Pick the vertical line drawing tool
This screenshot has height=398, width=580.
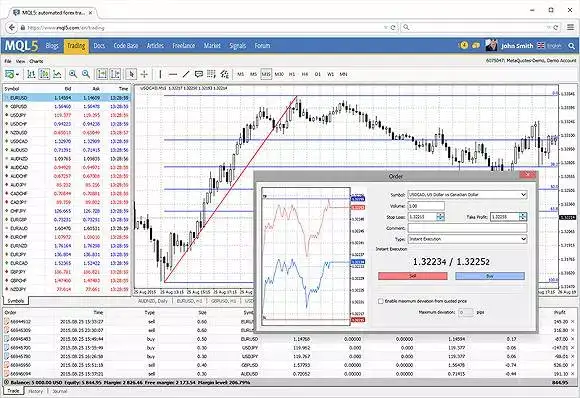click(x=160, y=74)
